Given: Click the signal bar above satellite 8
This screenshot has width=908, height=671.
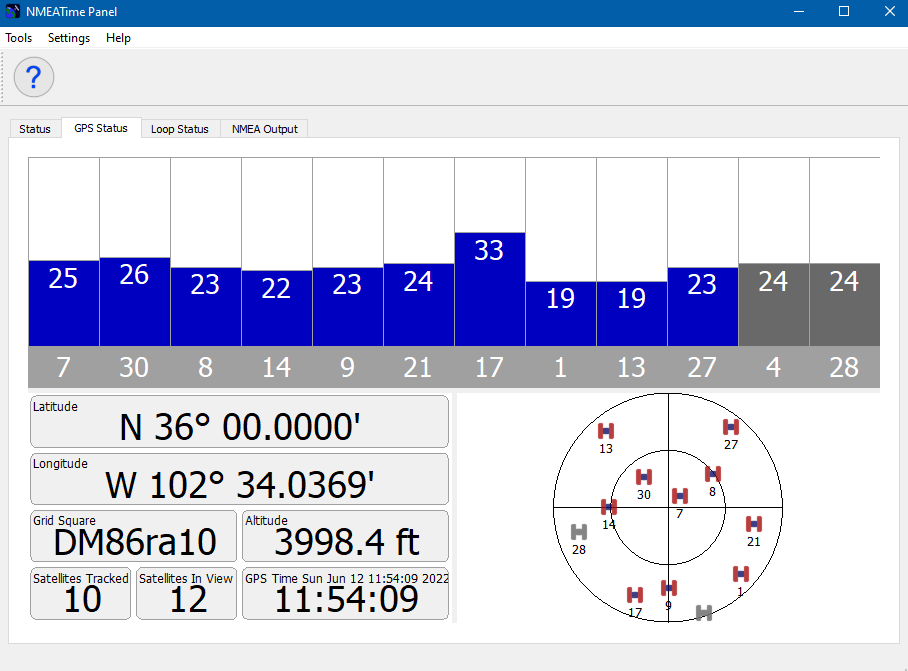Looking at the screenshot, I should pyautogui.click(x=206, y=307).
